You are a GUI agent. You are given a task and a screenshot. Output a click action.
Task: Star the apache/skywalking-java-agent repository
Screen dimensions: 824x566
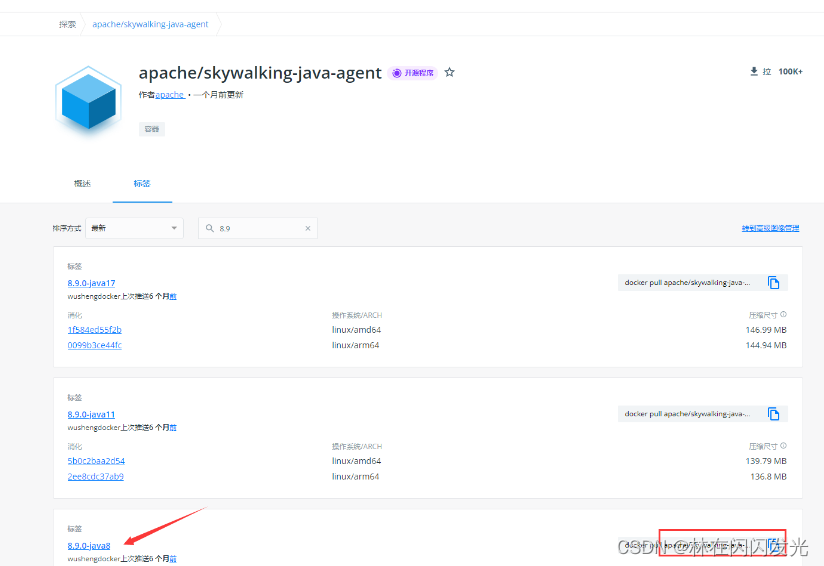point(449,72)
